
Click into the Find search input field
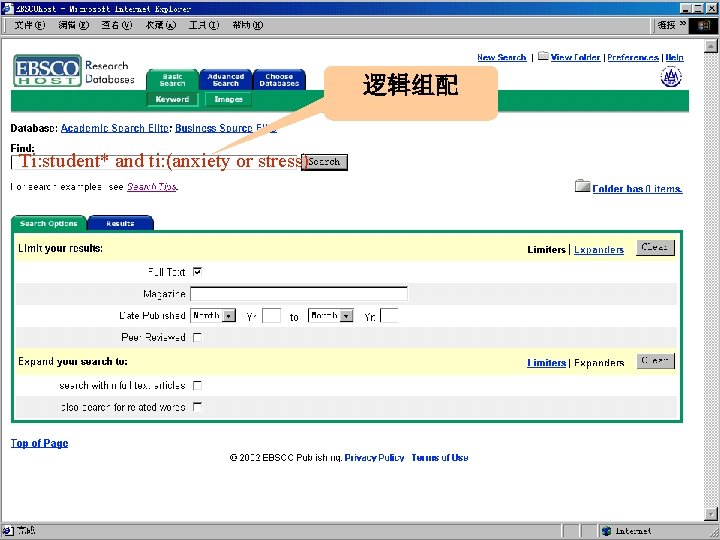[156, 162]
